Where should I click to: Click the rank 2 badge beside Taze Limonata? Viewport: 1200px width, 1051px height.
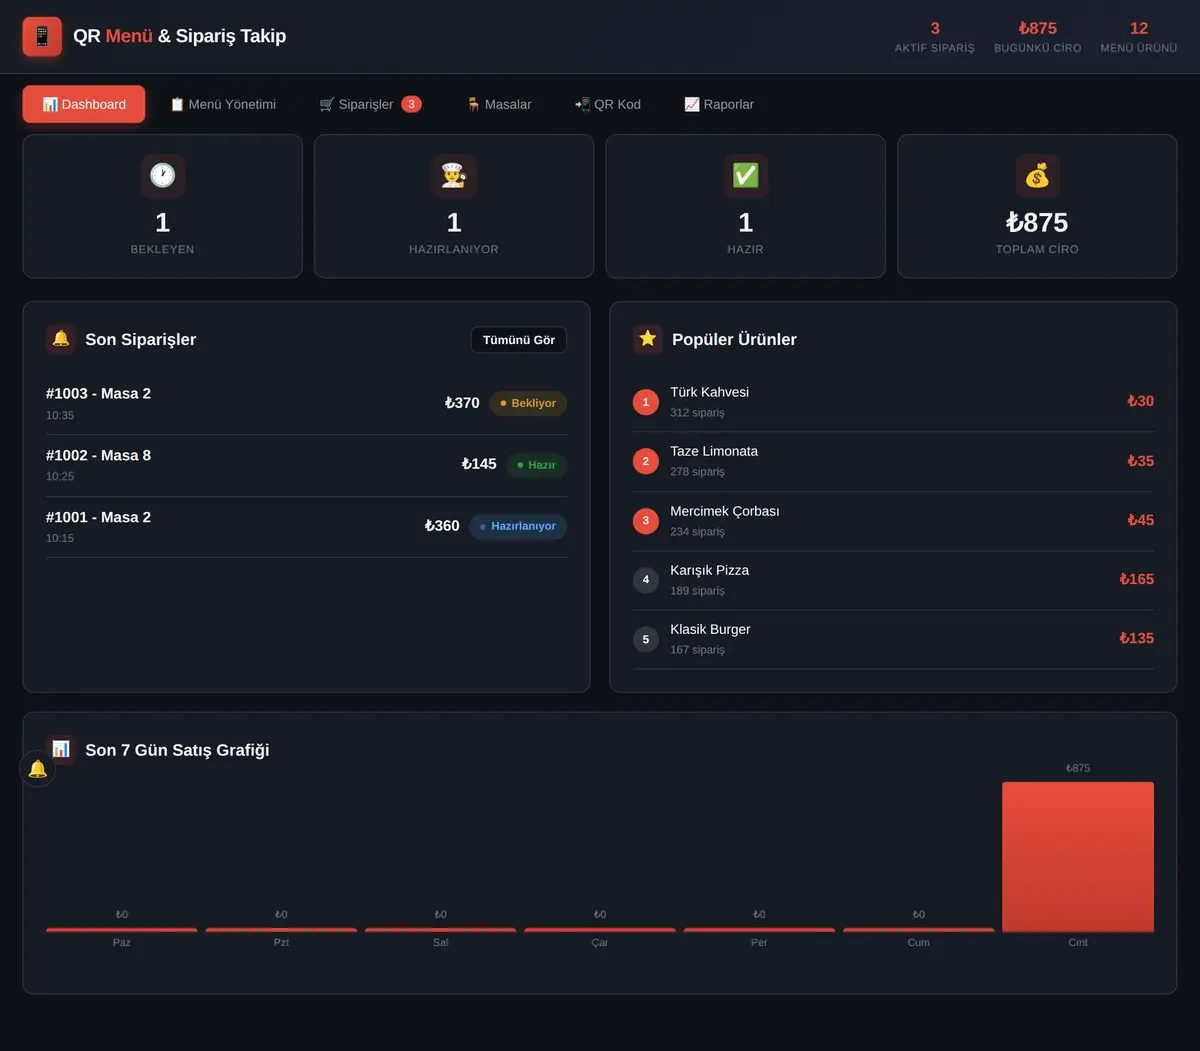coord(646,461)
